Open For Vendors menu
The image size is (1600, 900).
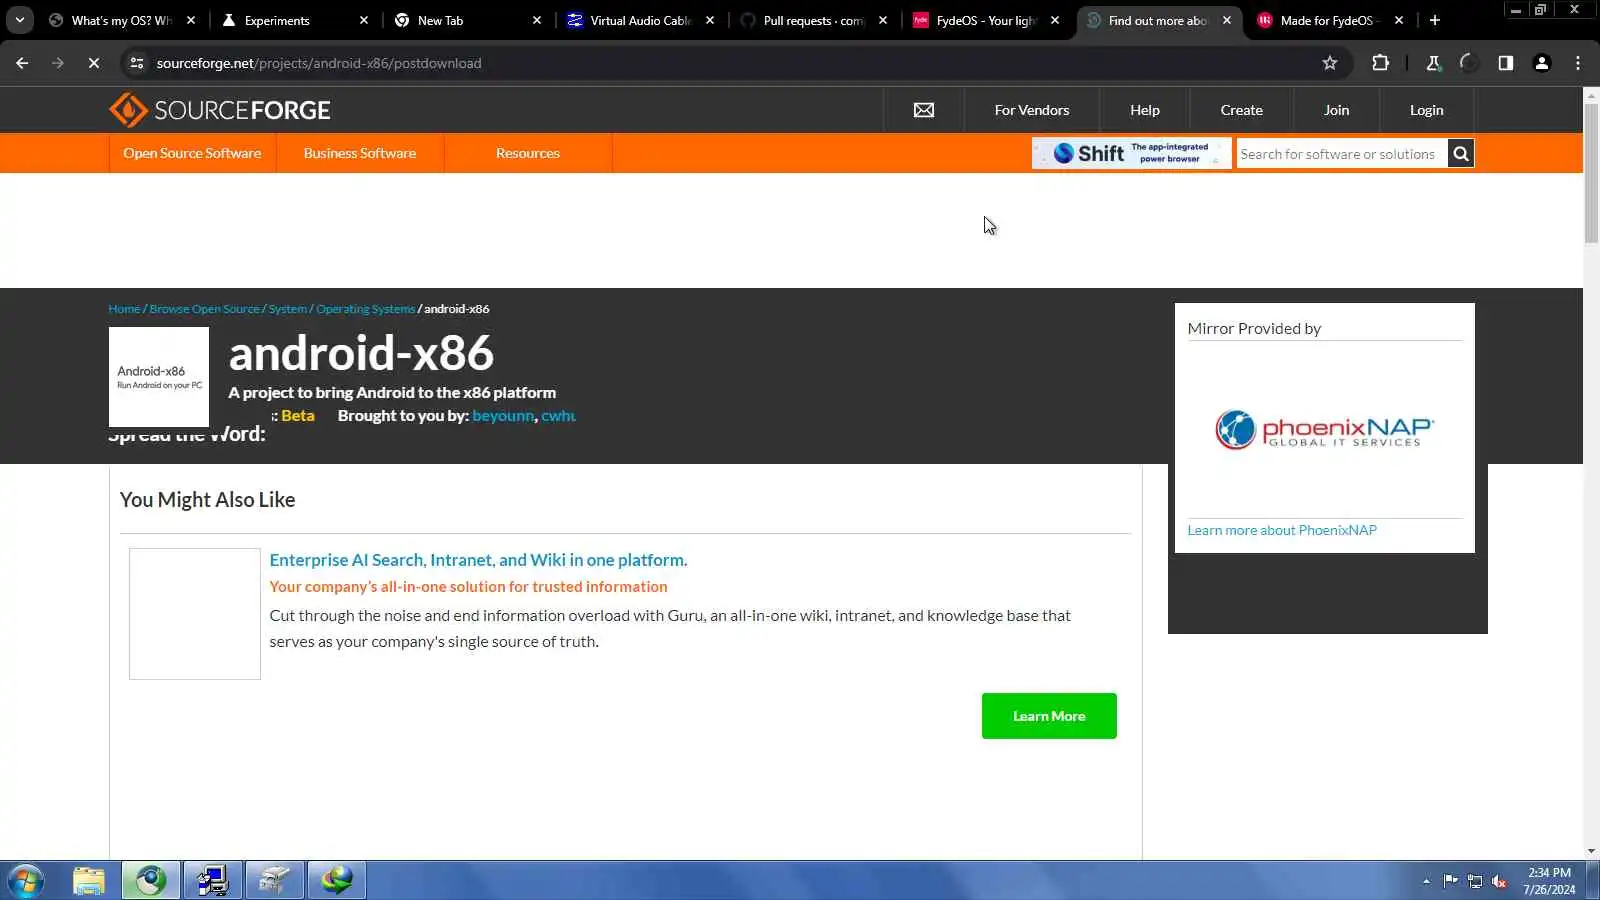[x=1032, y=110]
